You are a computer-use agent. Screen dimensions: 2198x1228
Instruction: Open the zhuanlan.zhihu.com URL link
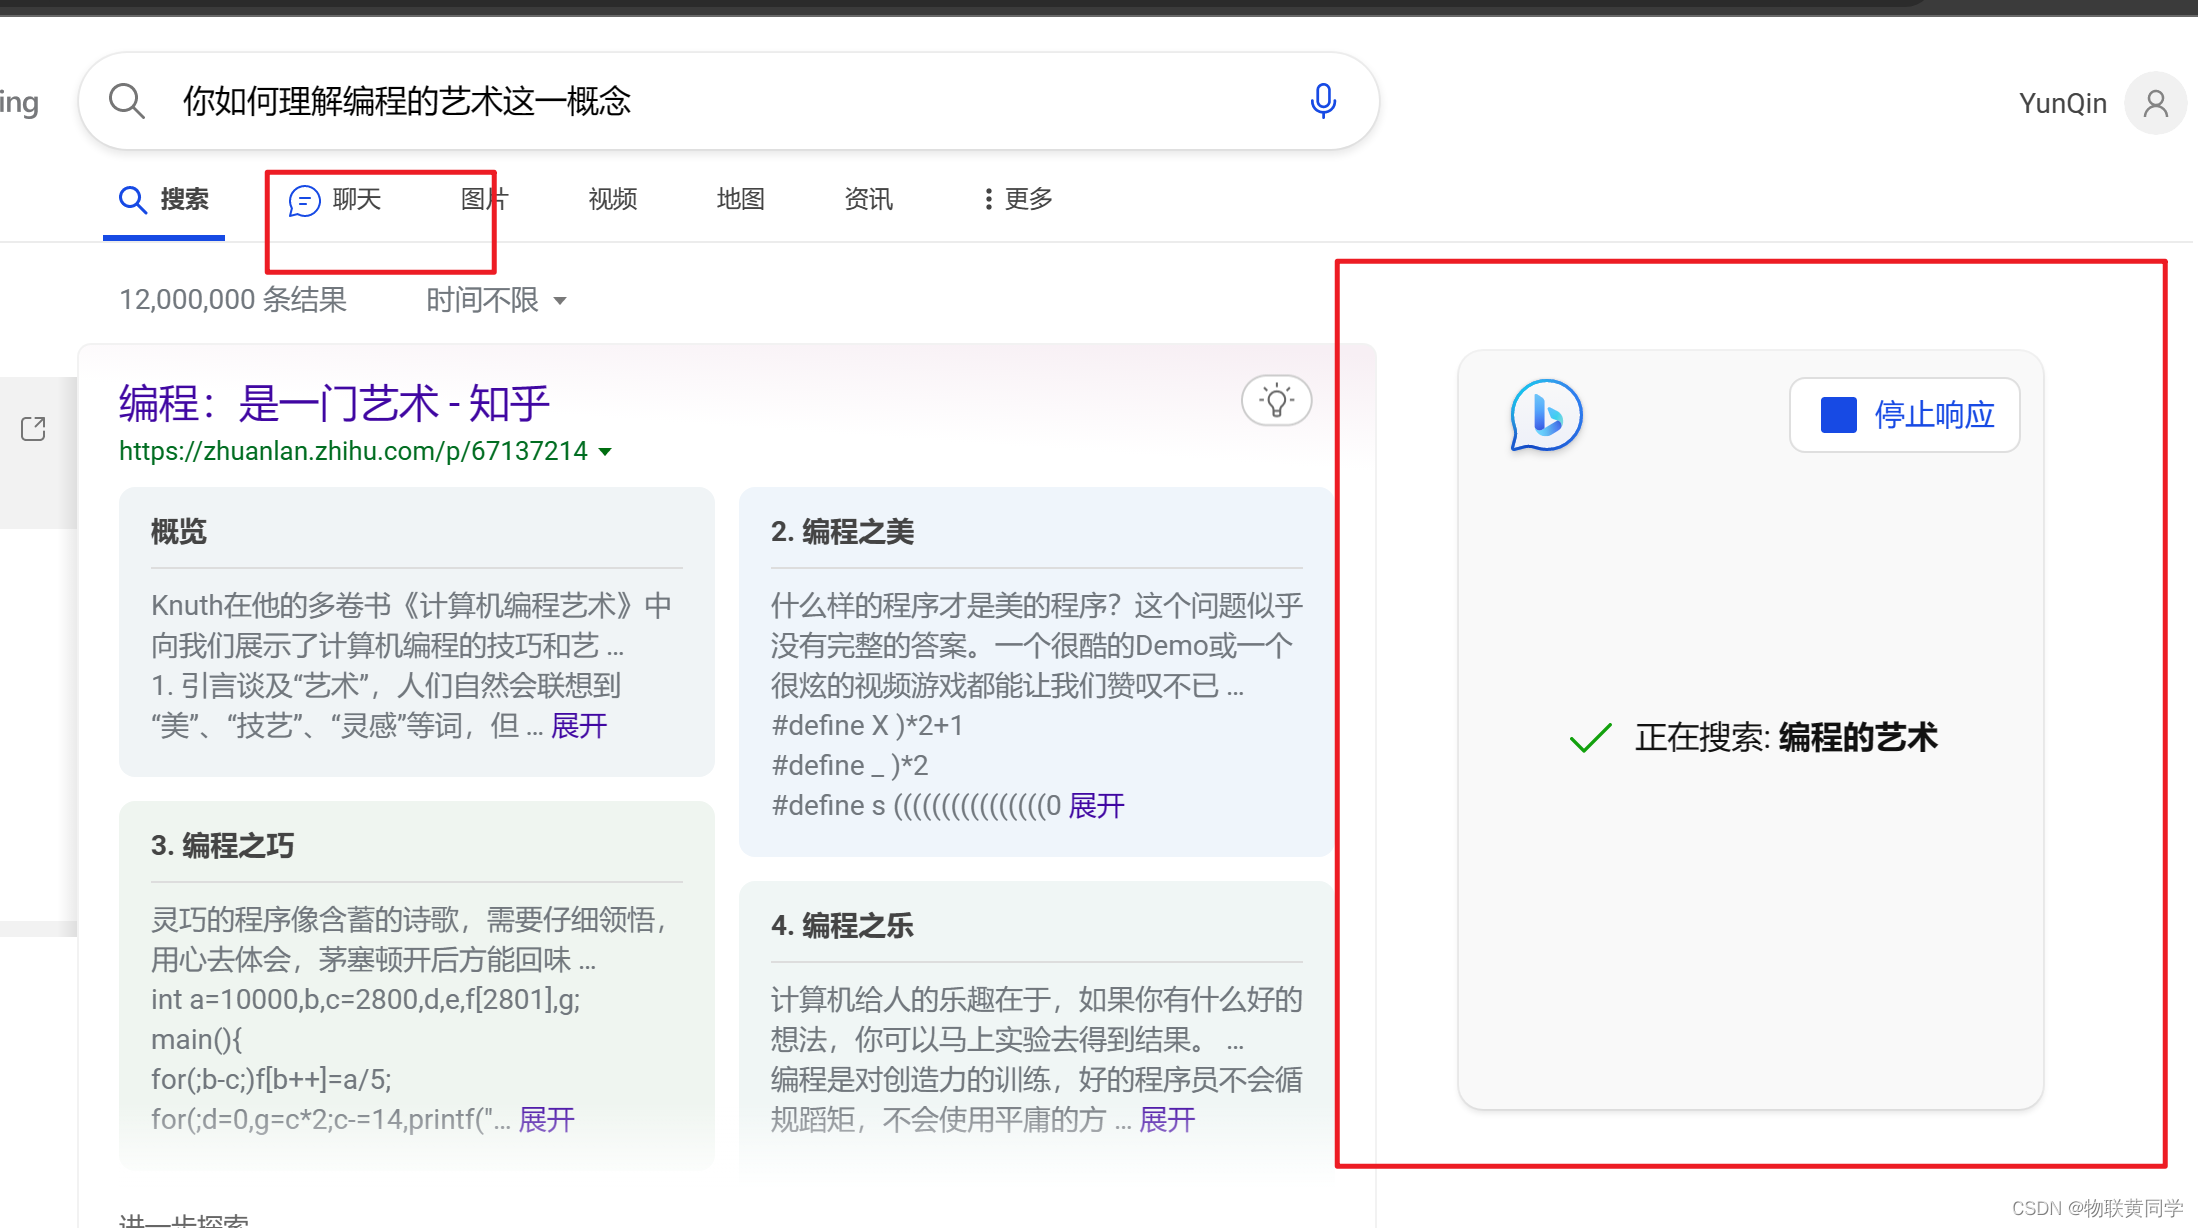[353, 451]
